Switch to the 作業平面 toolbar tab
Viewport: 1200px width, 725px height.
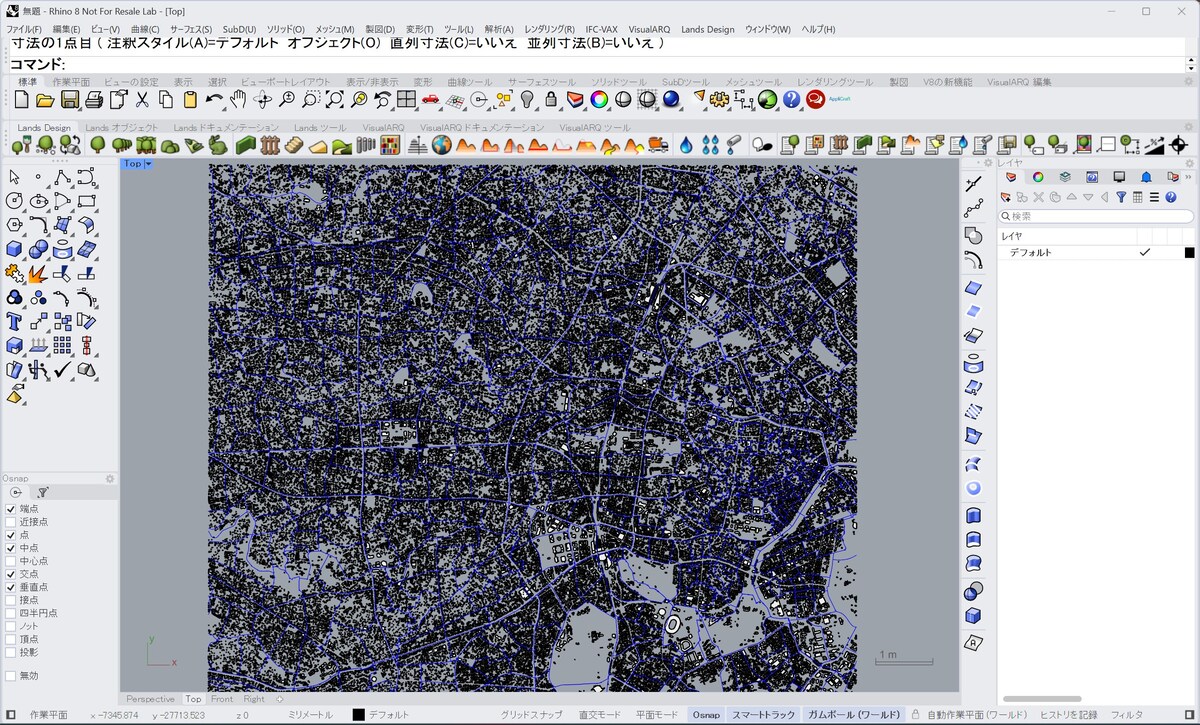point(71,82)
